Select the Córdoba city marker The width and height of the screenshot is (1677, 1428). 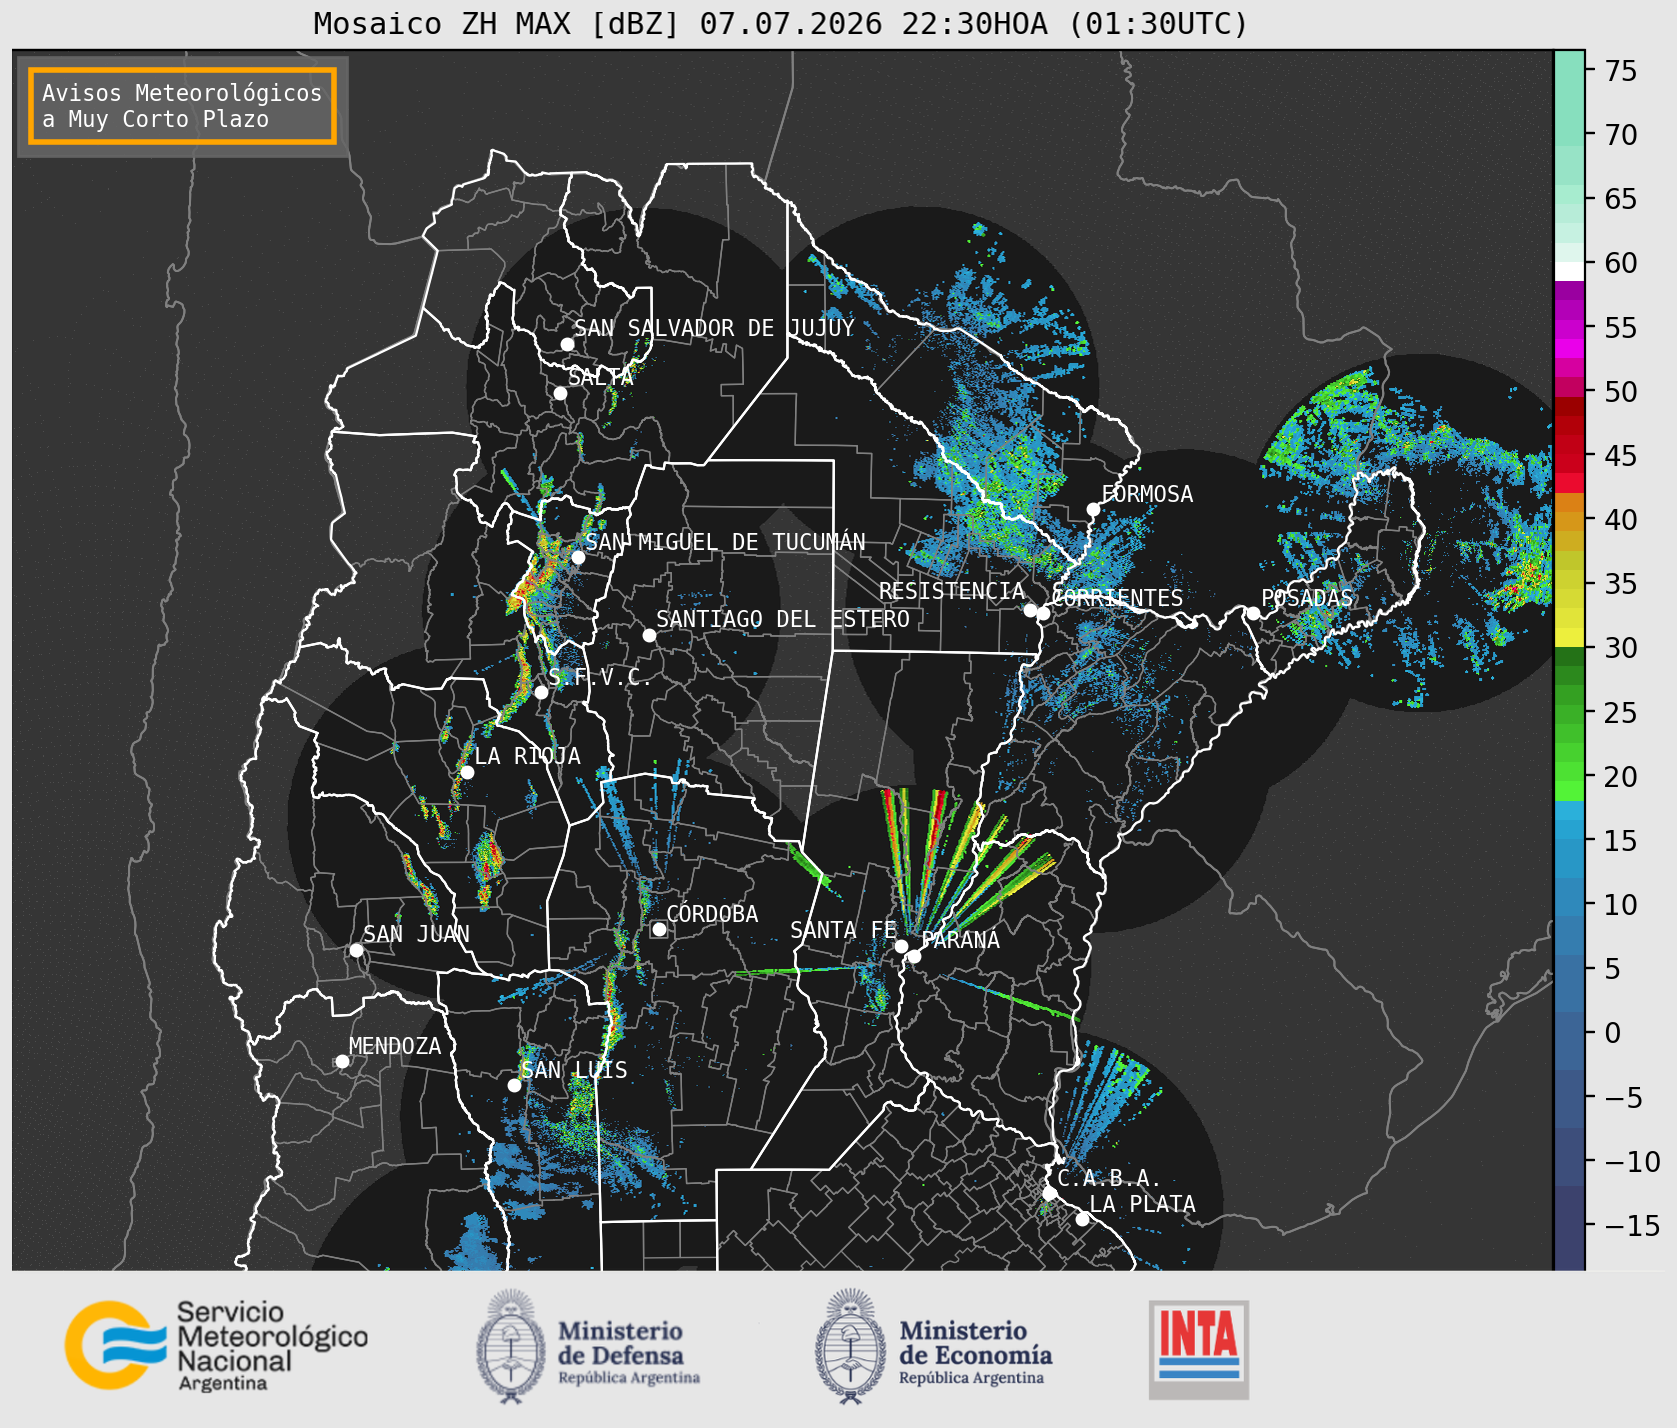[659, 929]
